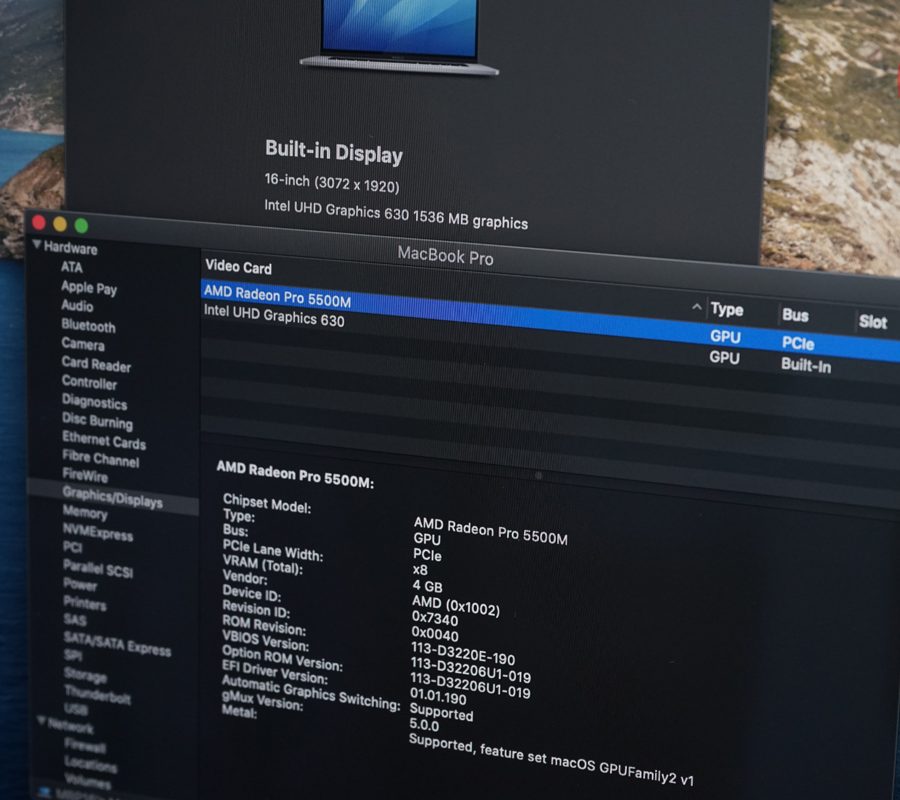Click the 'AMD (0x1002)' vendor value
Screen dimensions: 900x800
tap(456, 605)
